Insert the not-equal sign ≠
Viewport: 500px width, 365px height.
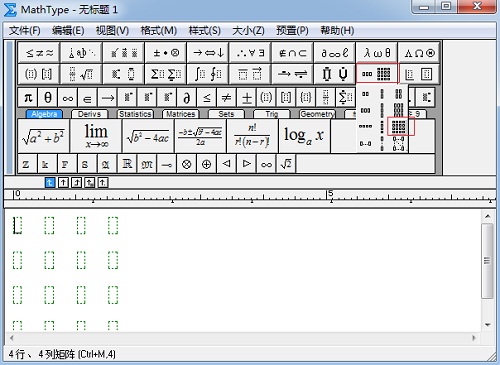coord(226,98)
